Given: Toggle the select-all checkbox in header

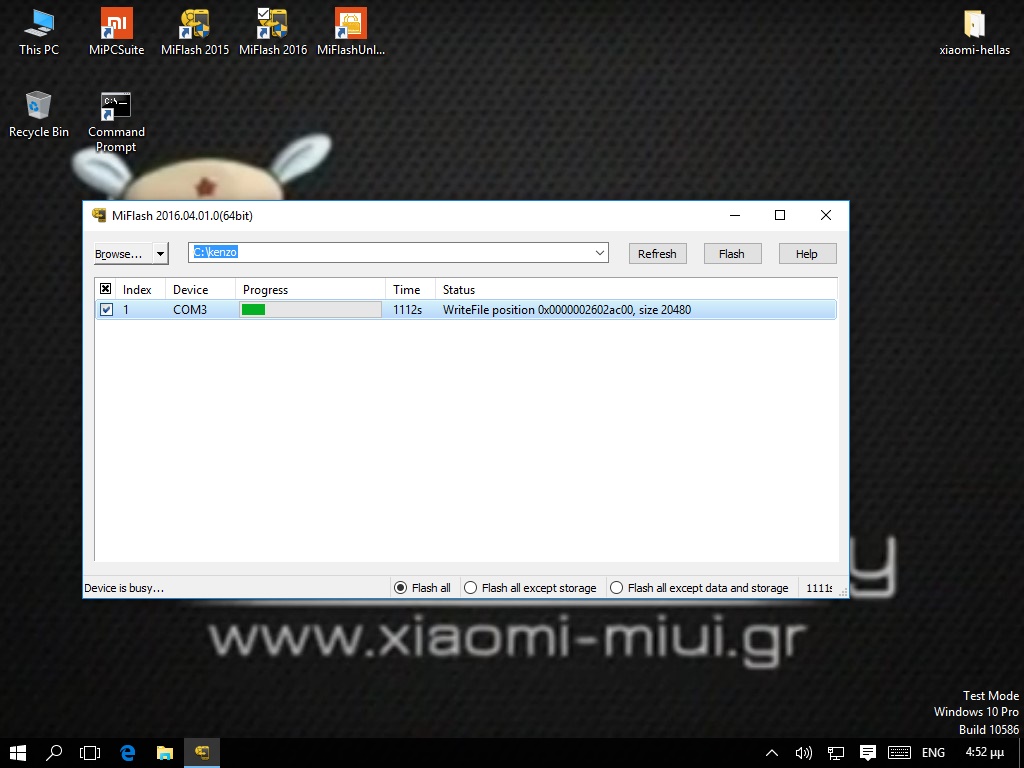Looking at the screenshot, I should coord(106,289).
